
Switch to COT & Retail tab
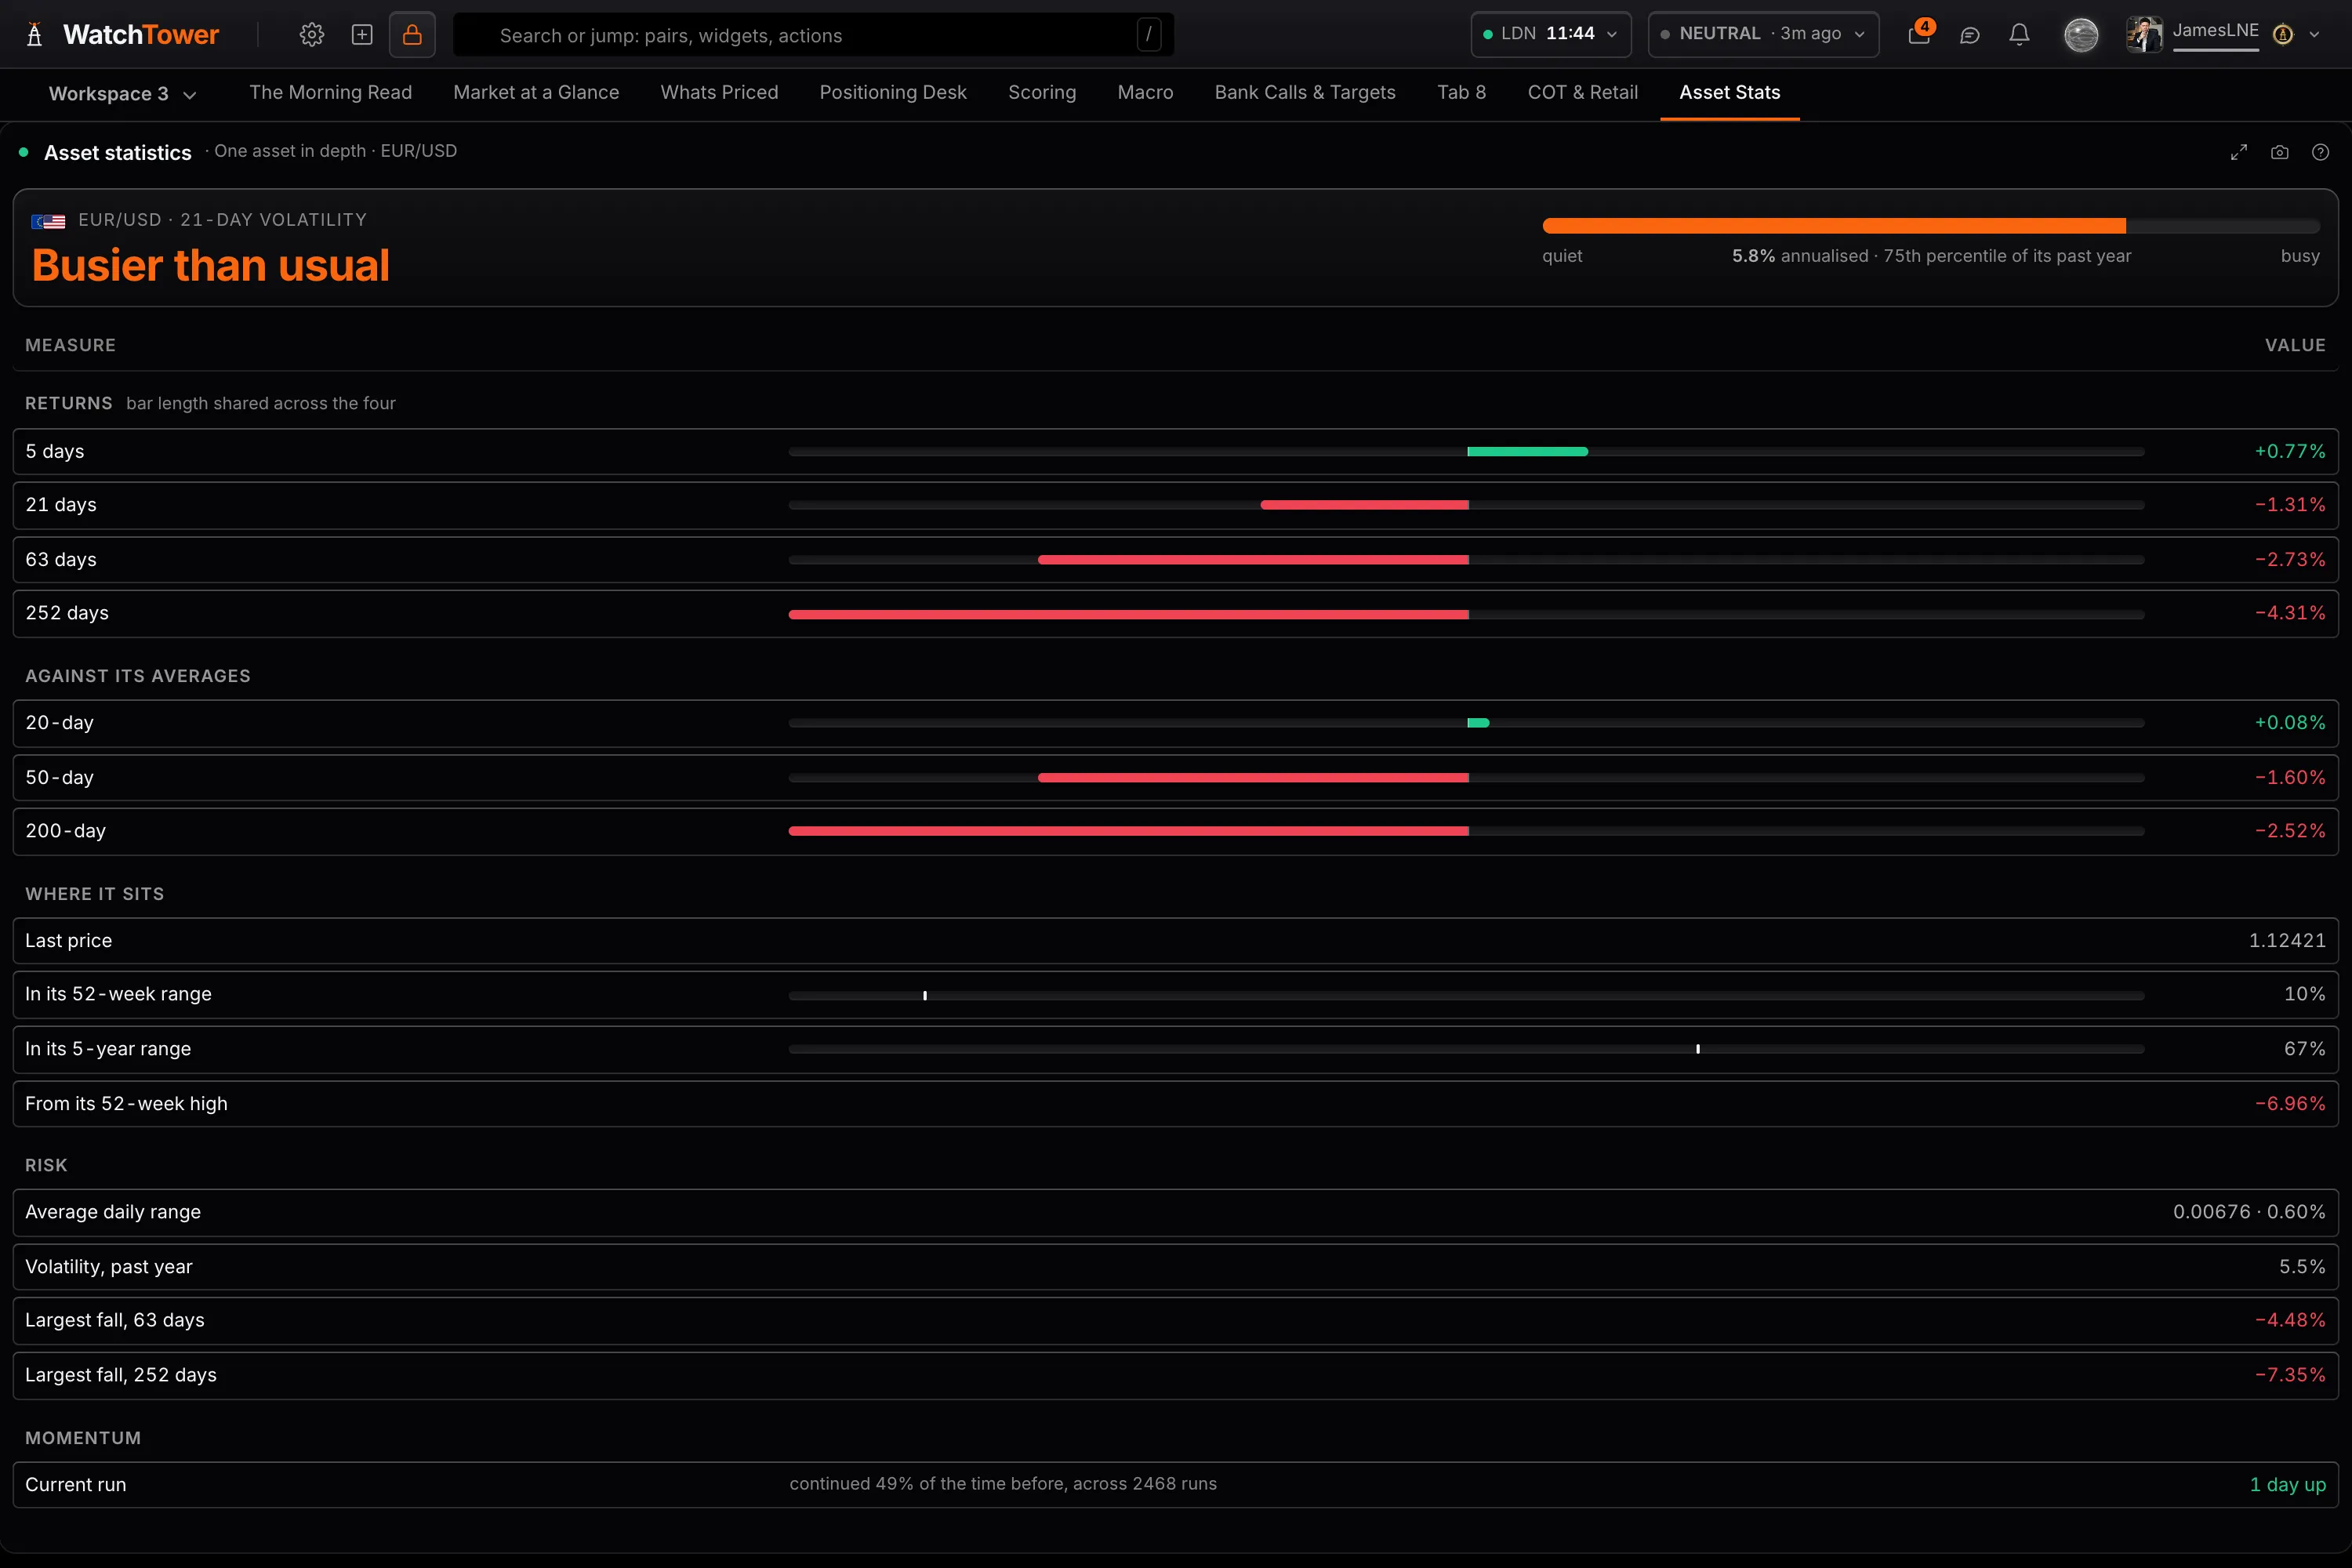pyautogui.click(x=1582, y=93)
